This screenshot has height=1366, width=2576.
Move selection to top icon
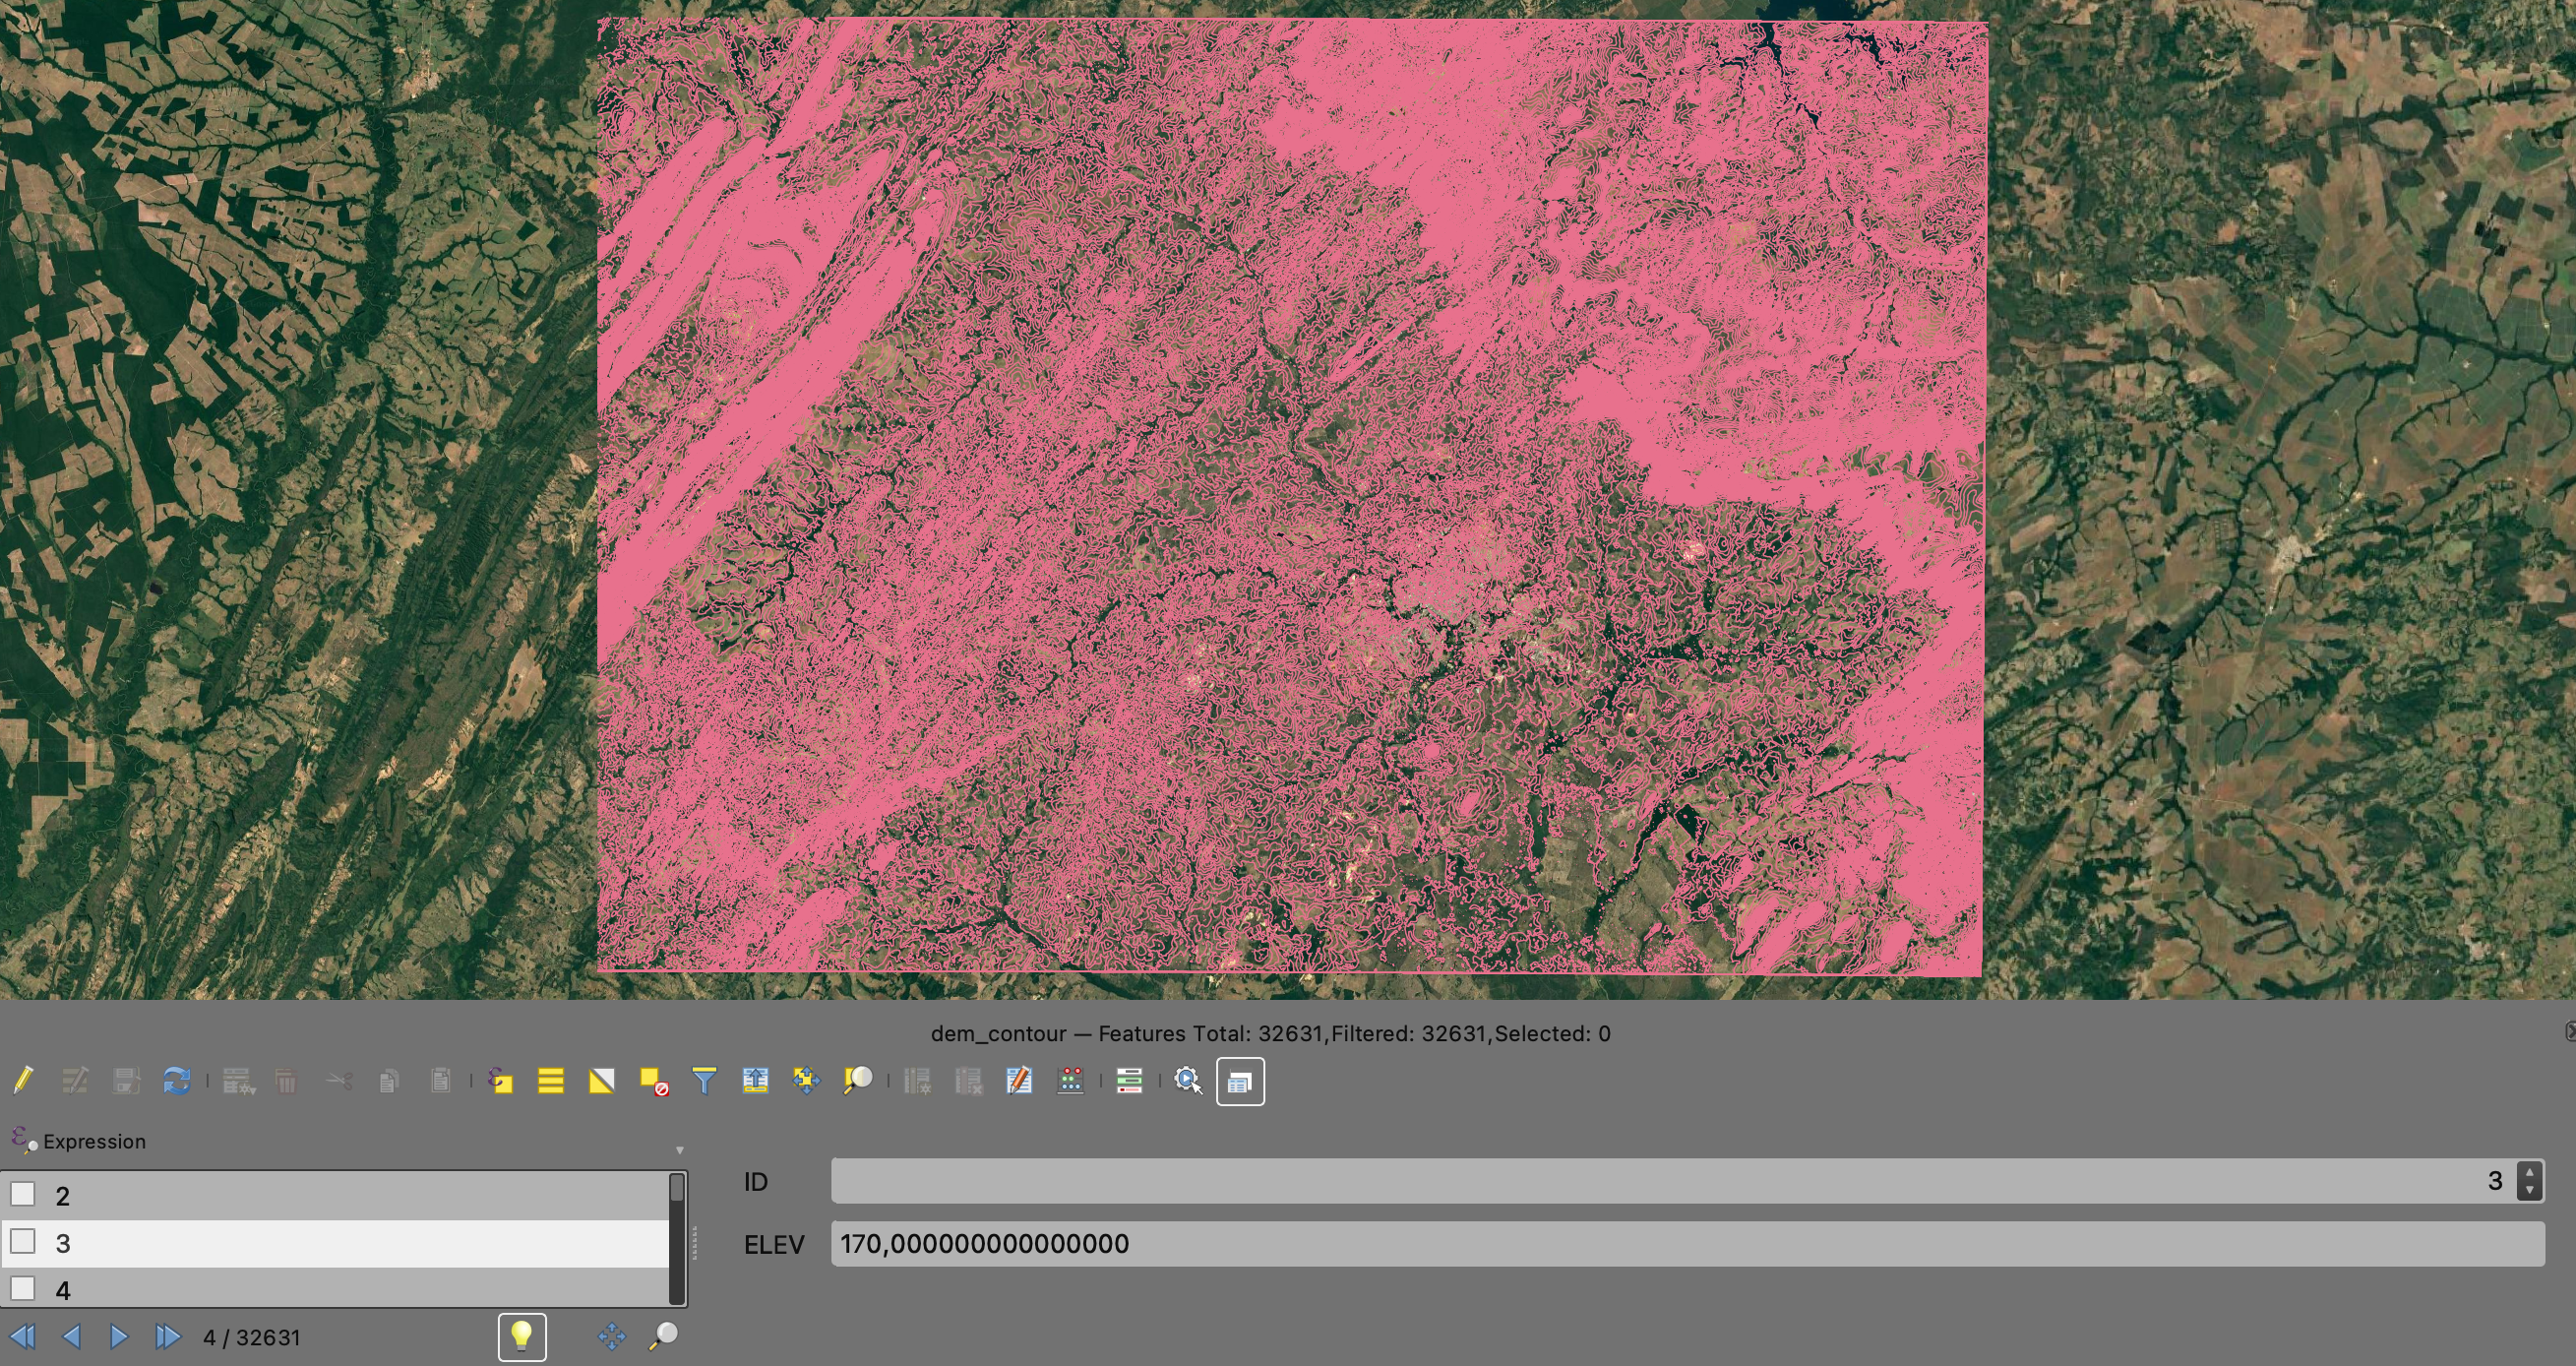pos(756,1081)
